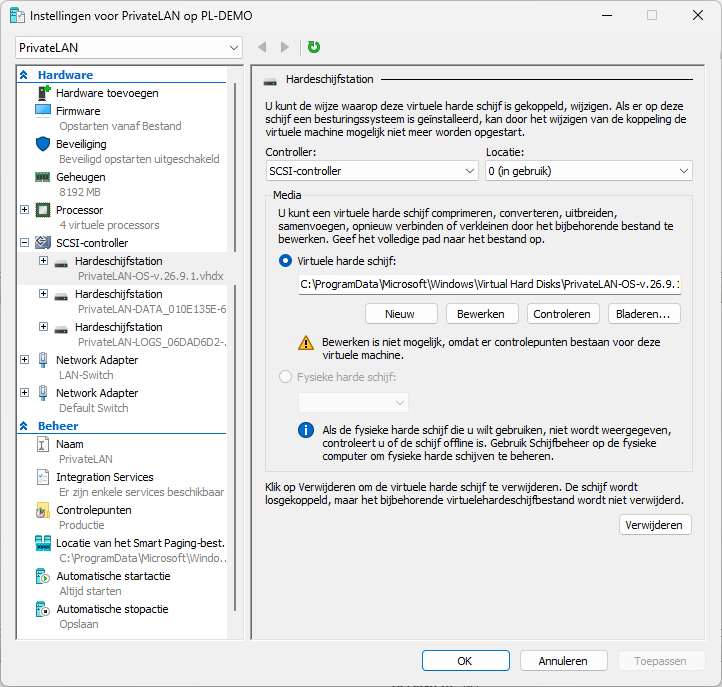
Task: Confirm with the OK button
Action: click(465, 661)
